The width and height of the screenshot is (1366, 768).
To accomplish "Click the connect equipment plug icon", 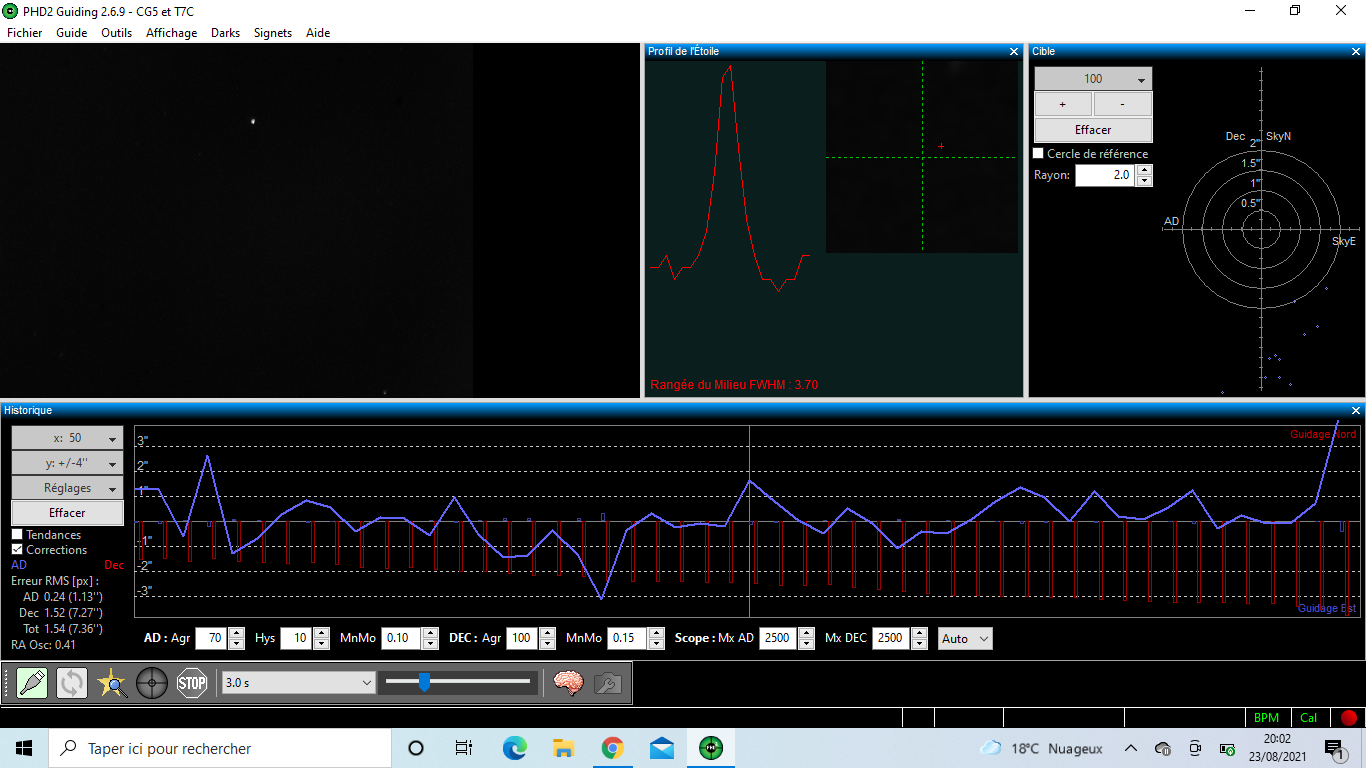I will 32,683.
